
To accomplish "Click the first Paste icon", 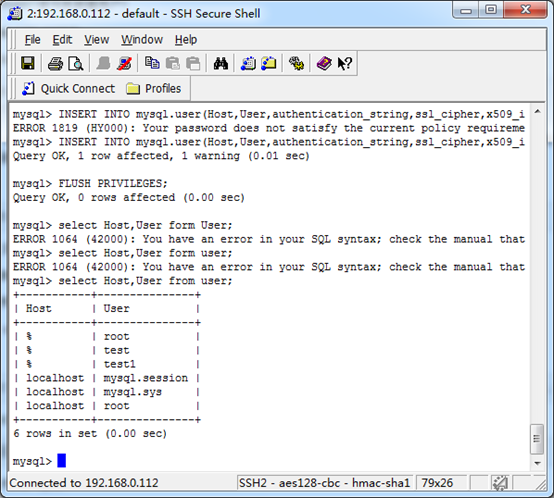I will pos(172,64).
